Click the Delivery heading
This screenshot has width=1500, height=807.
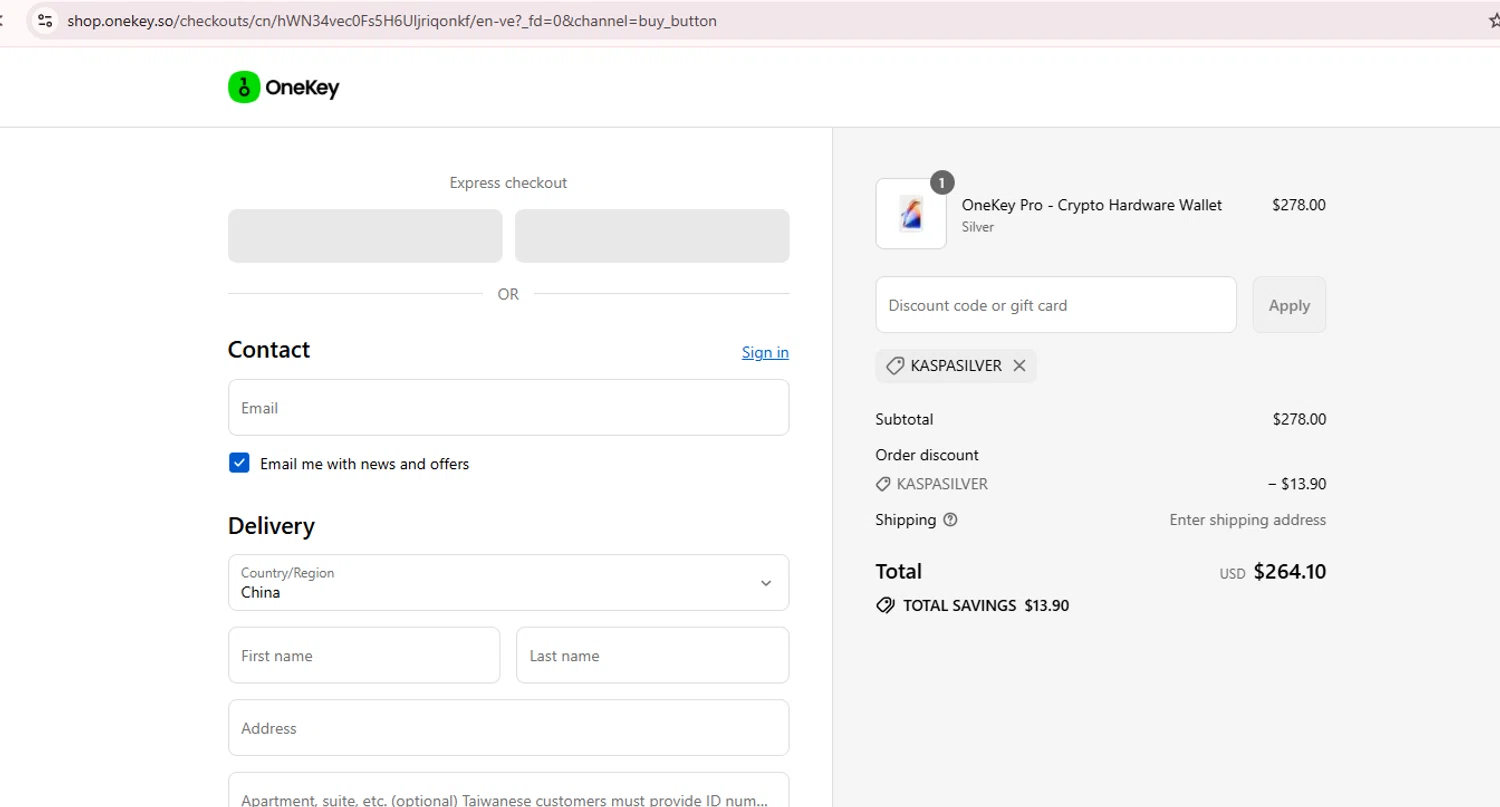pos(271,526)
